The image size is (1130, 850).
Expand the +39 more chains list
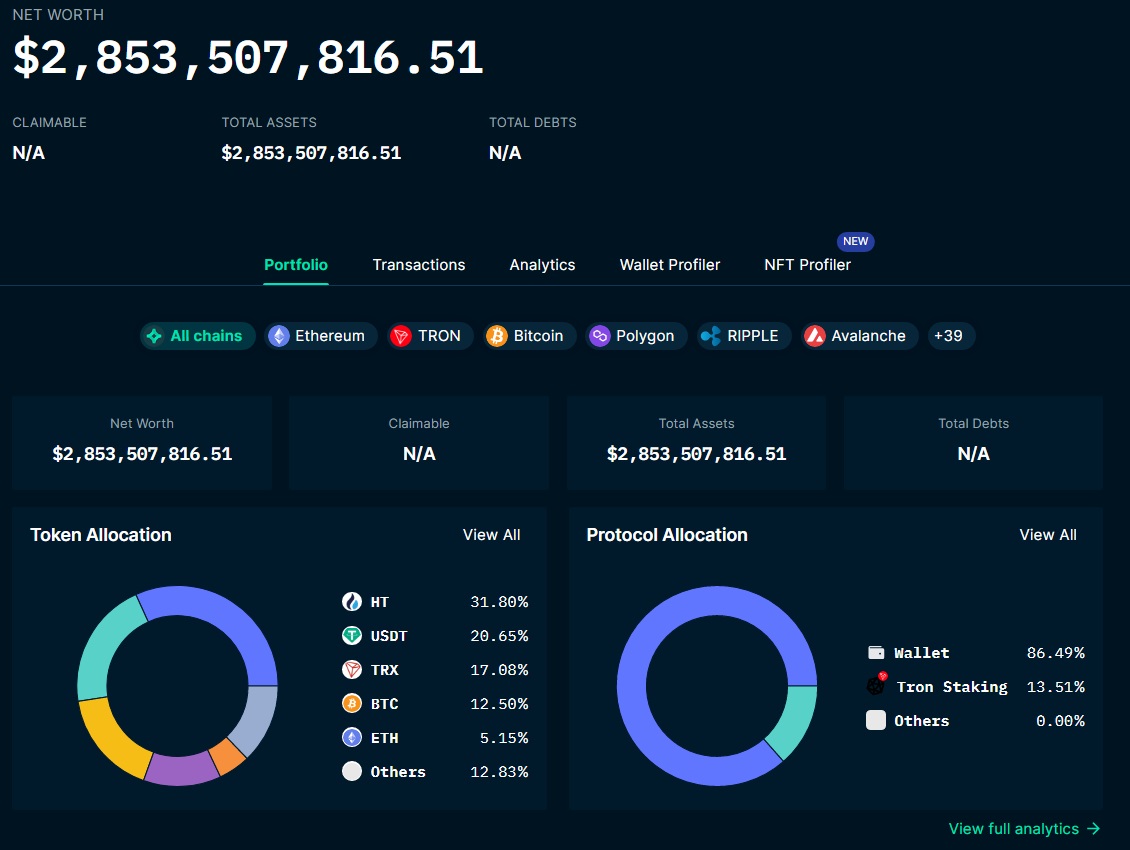[x=949, y=336]
